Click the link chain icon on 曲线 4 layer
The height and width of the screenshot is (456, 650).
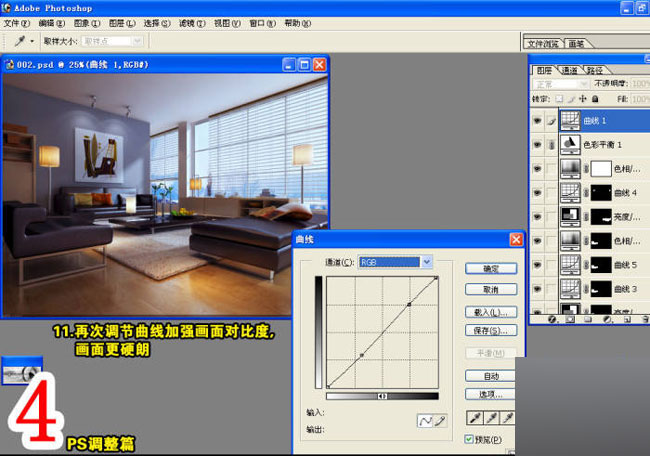click(x=586, y=193)
